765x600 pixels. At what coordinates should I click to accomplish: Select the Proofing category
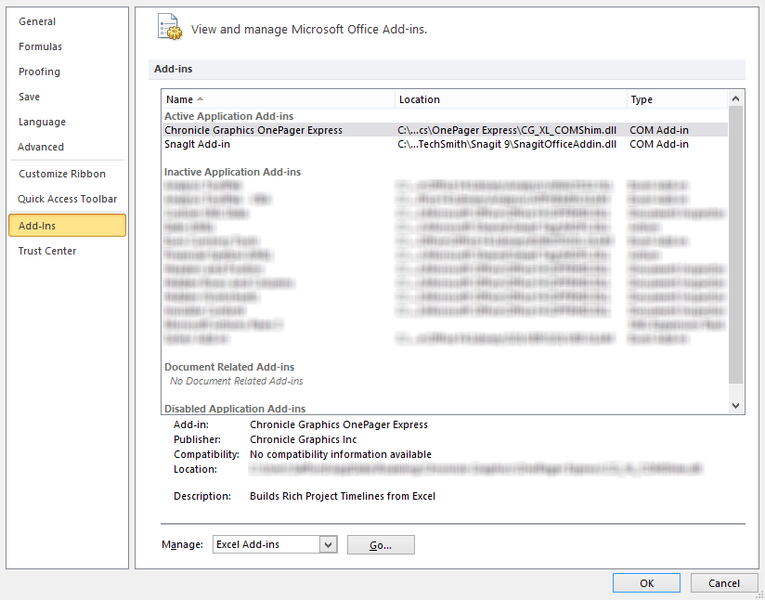39,72
